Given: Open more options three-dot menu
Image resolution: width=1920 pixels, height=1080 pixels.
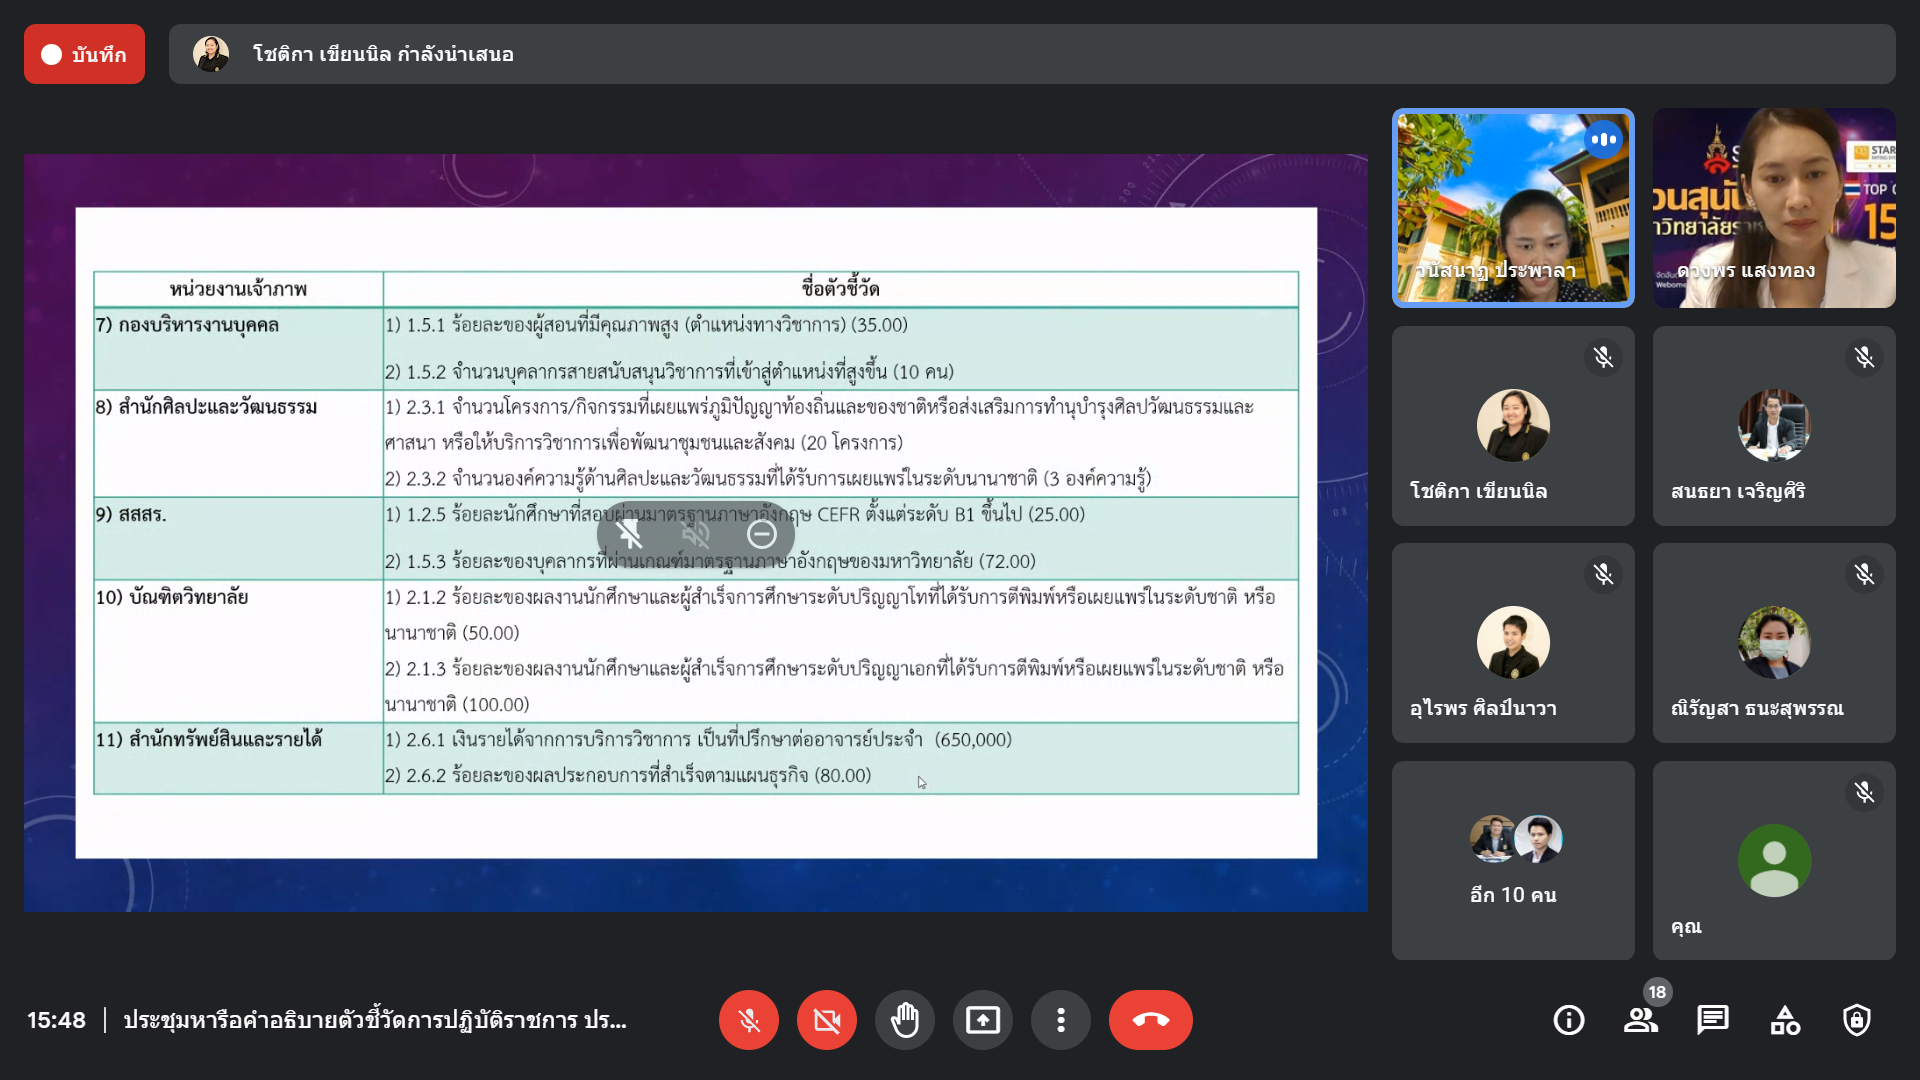Looking at the screenshot, I should coord(1060,1020).
